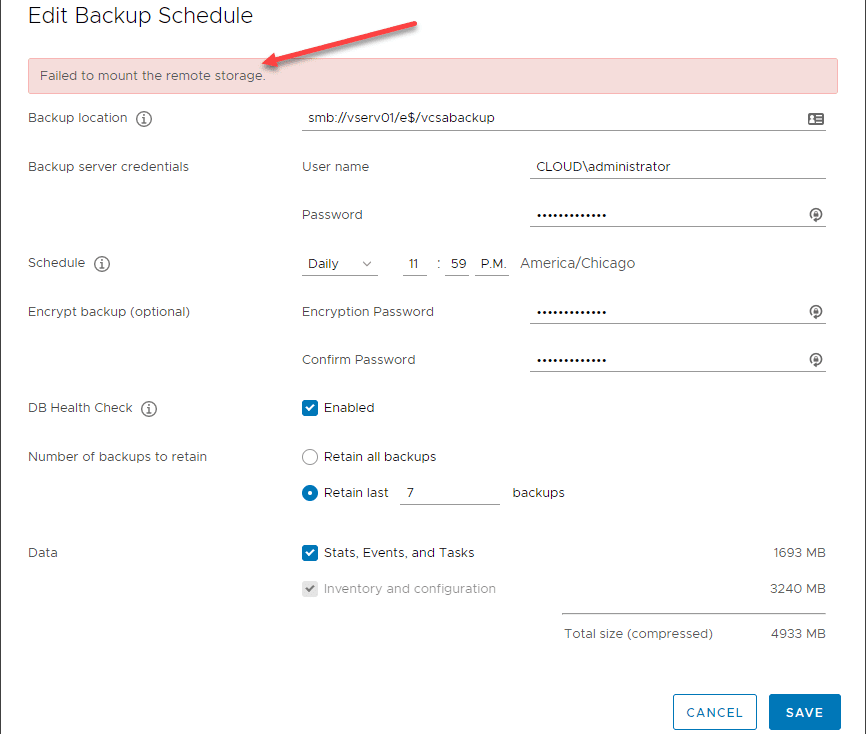Click the Retain last count field showing 7

449,493
